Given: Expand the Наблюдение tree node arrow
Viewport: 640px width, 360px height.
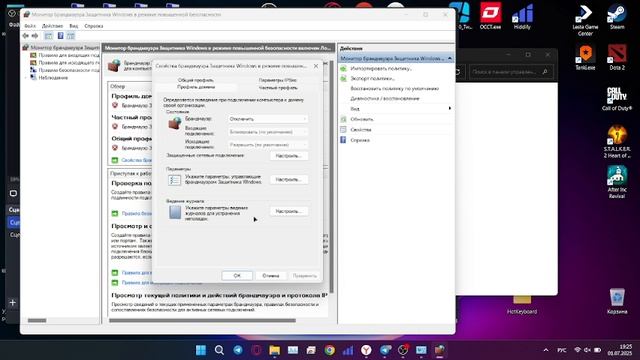Looking at the screenshot, I should click(x=26, y=78).
